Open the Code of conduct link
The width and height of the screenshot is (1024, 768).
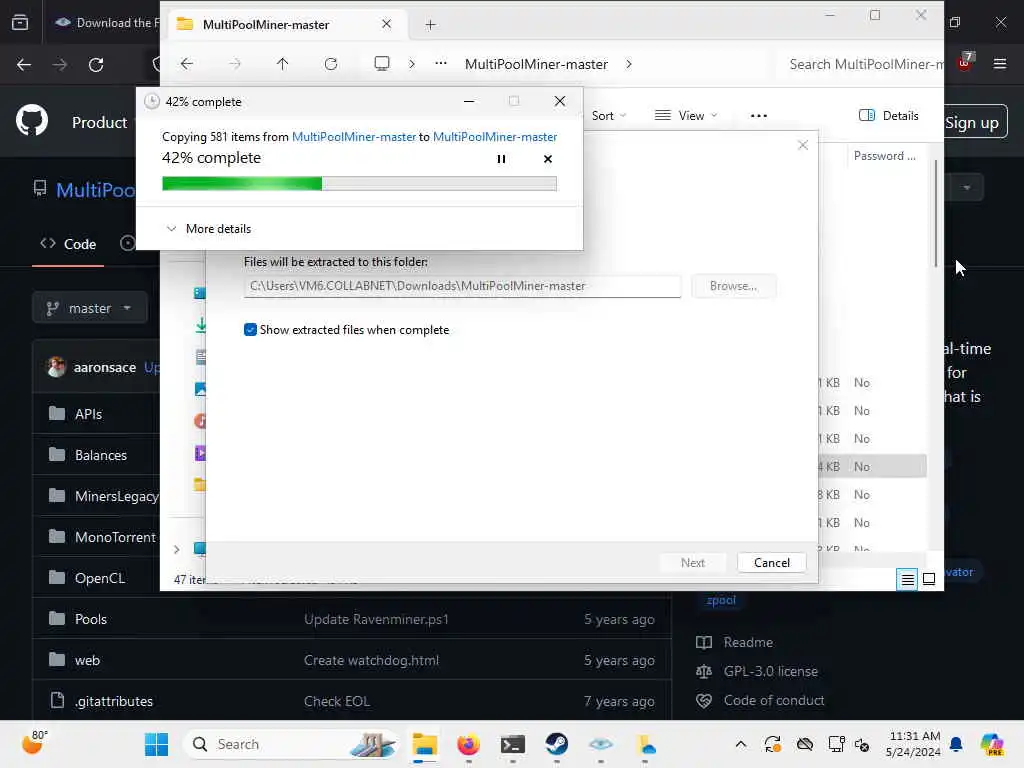[760, 700]
